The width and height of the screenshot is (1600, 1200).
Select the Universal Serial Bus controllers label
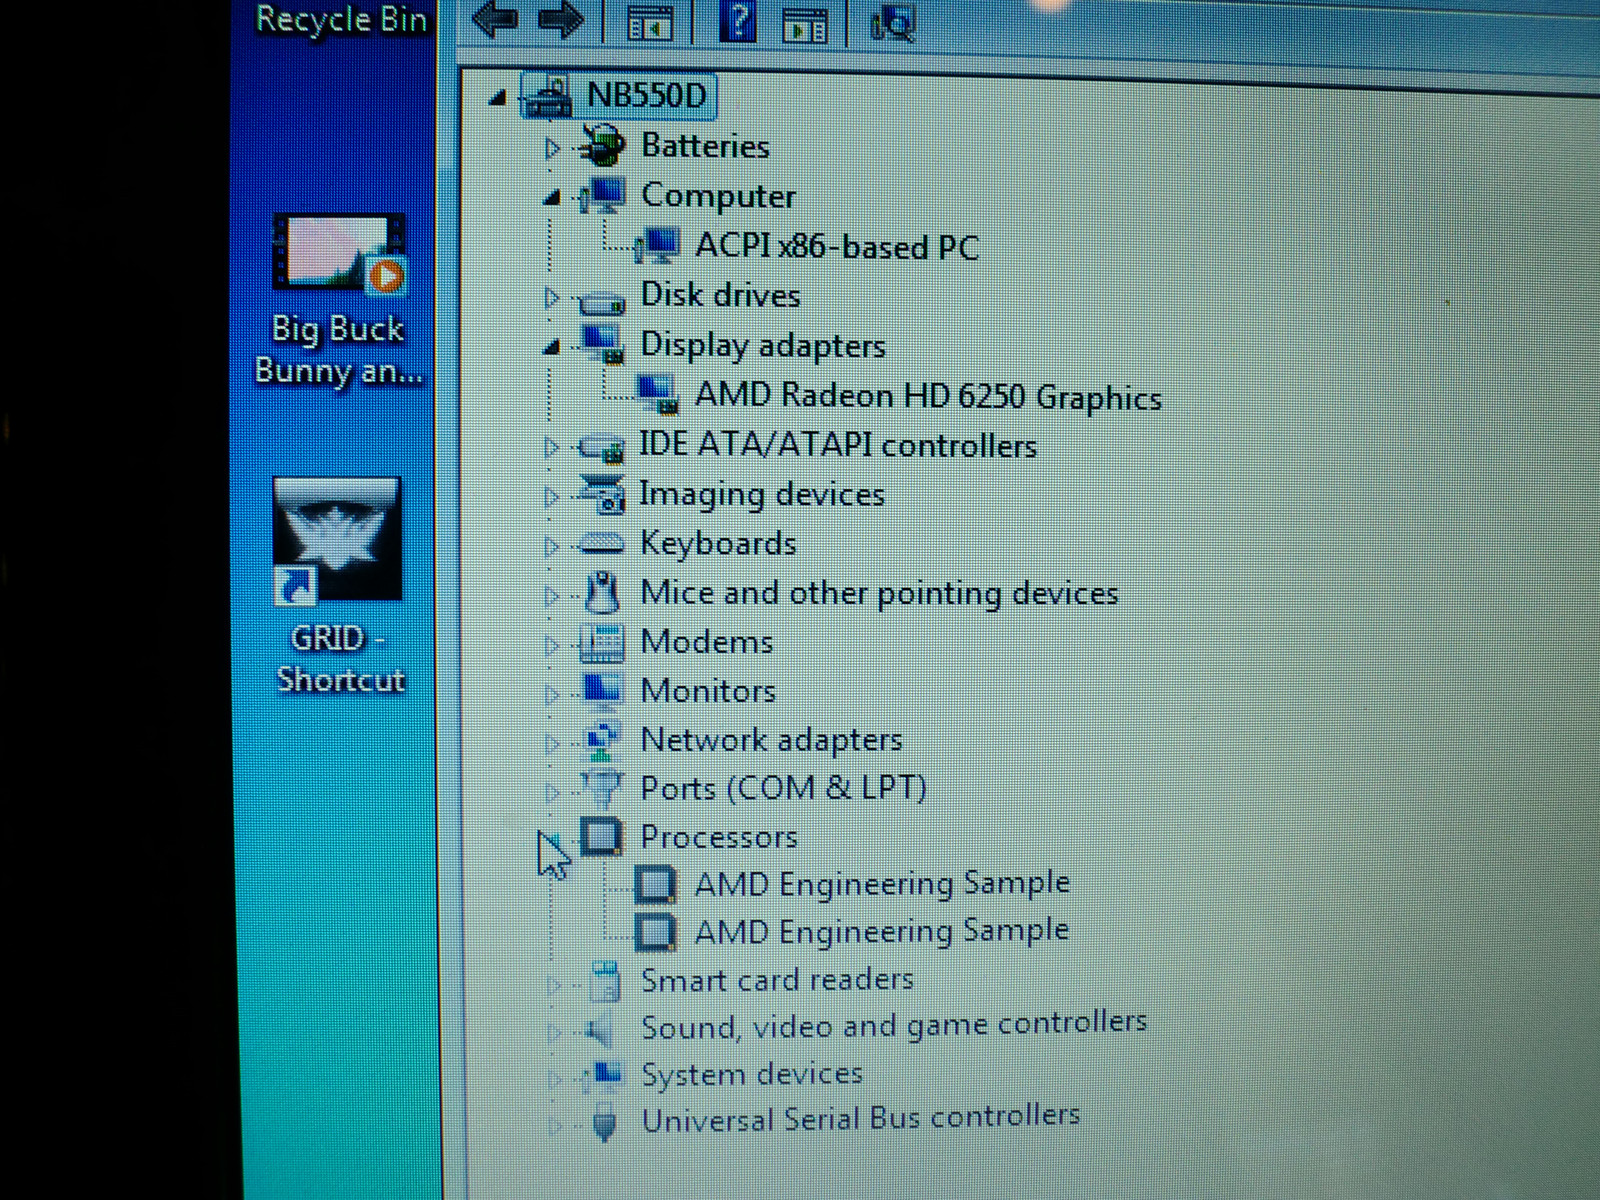pyautogui.click(x=861, y=1119)
